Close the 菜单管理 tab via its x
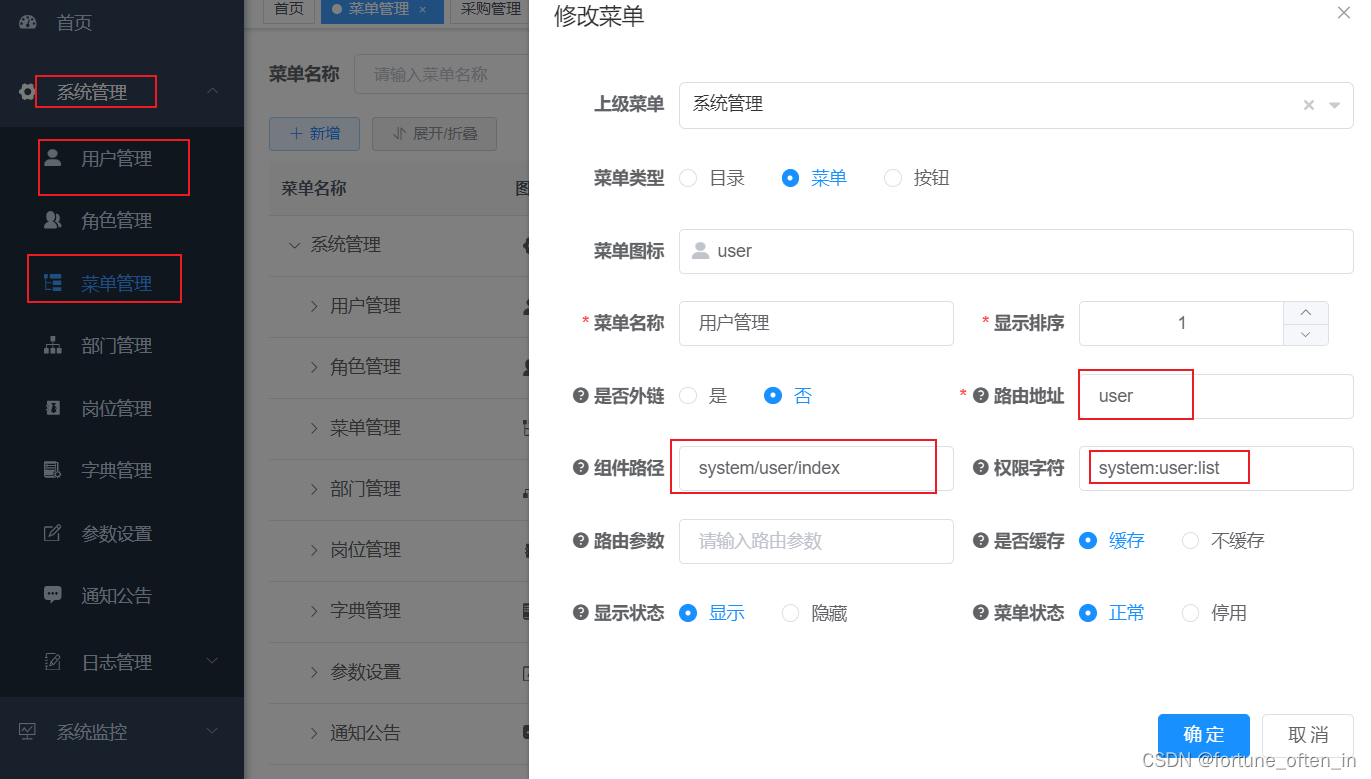The height and width of the screenshot is (779, 1371). click(423, 9)
